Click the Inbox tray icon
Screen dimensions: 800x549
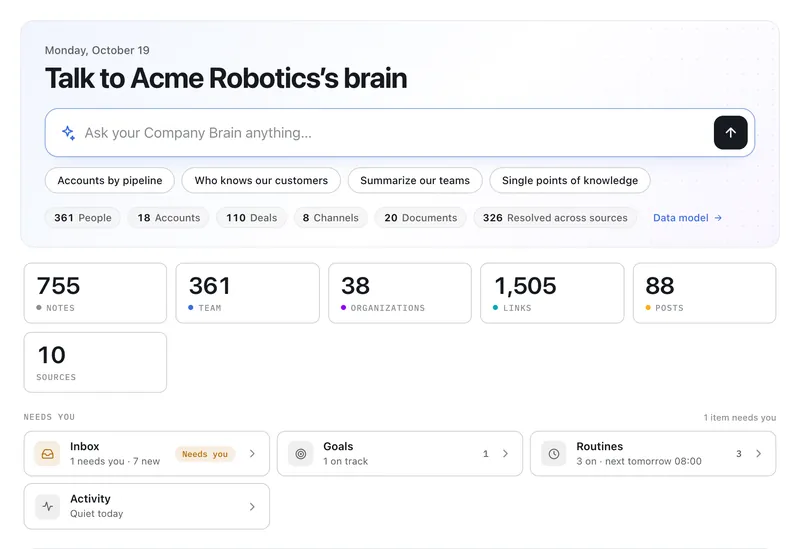47,454
